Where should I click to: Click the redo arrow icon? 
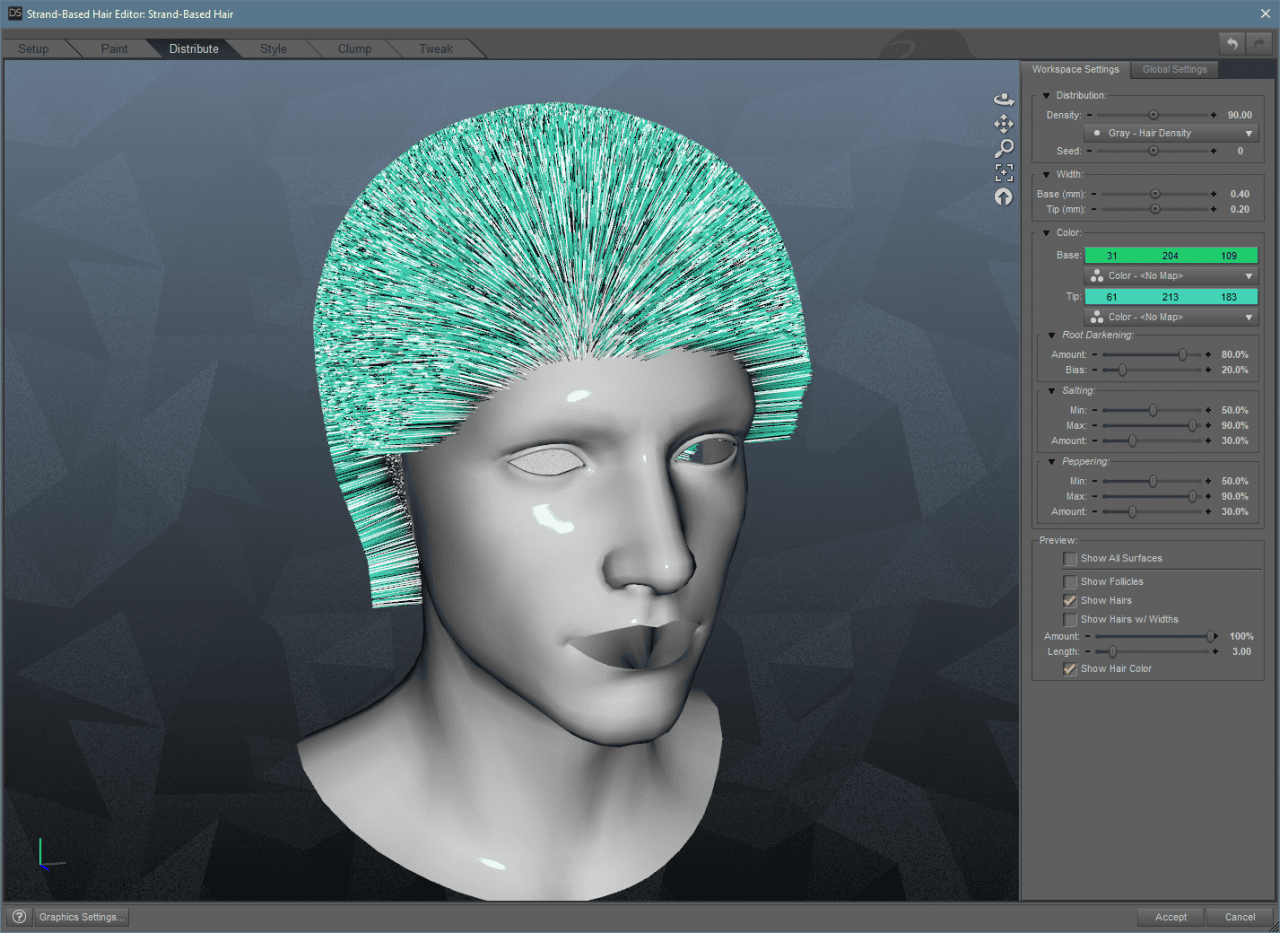1257,44
